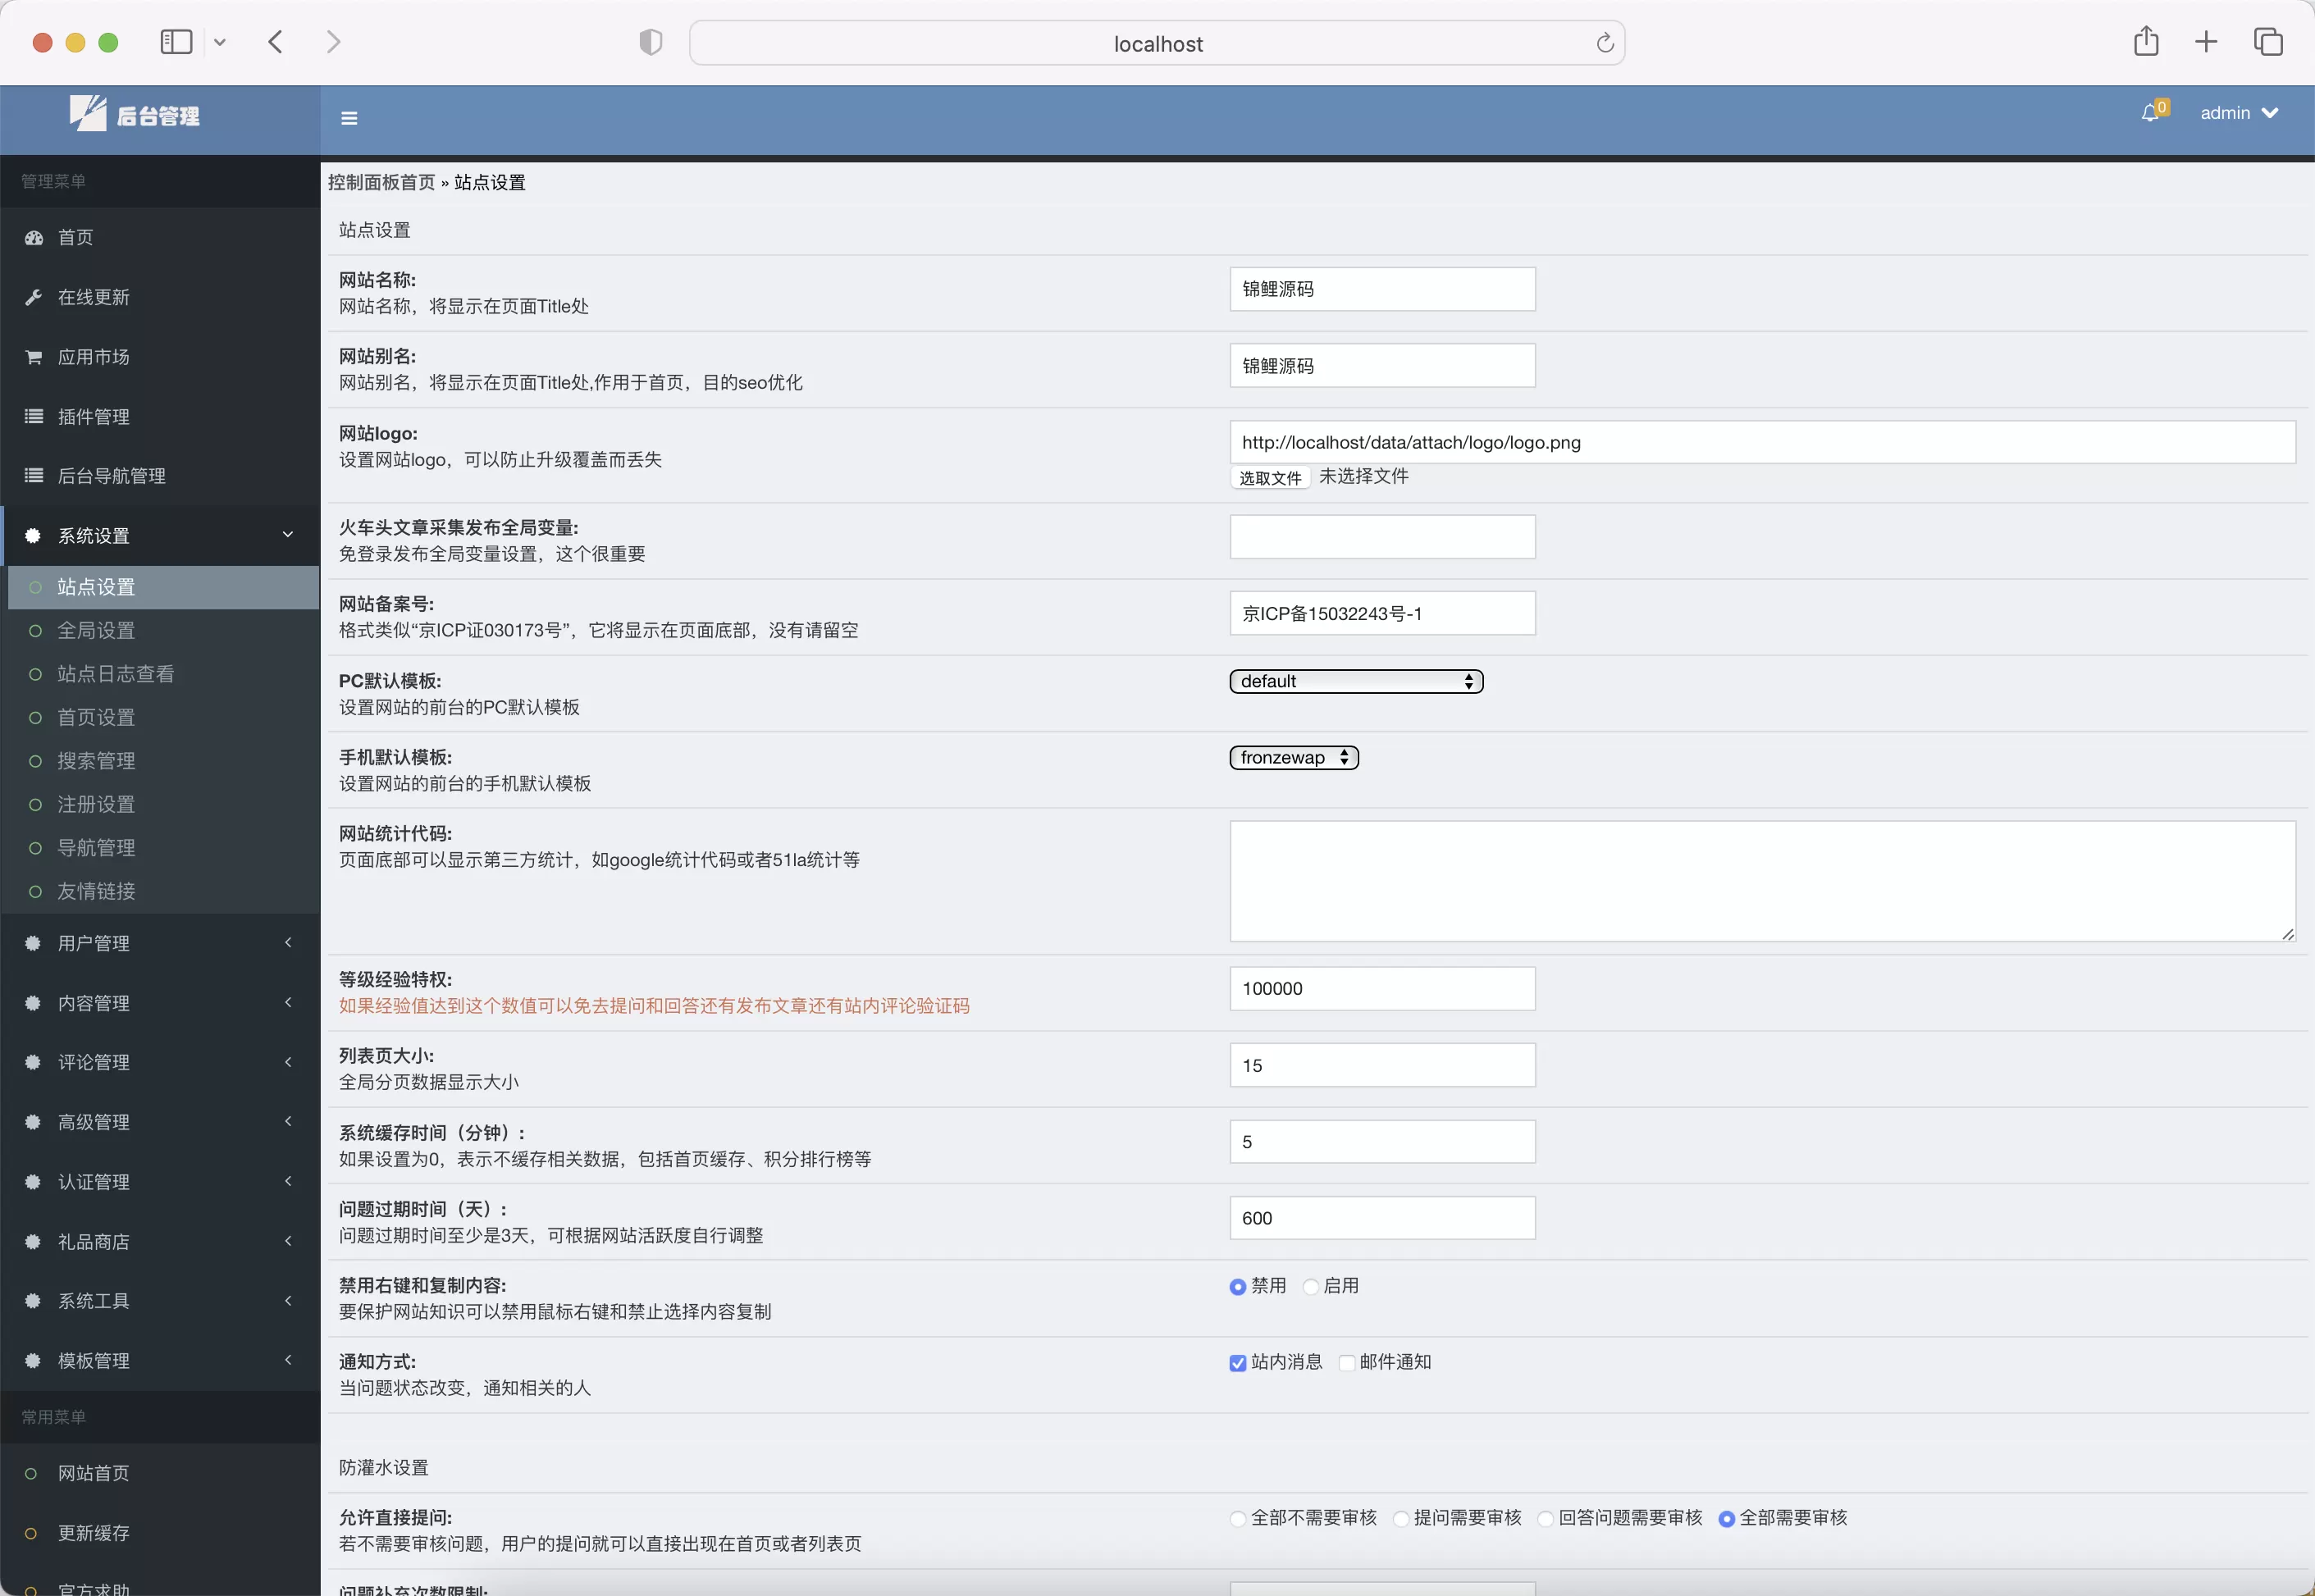Open 站点设置 submenu item

164,587
